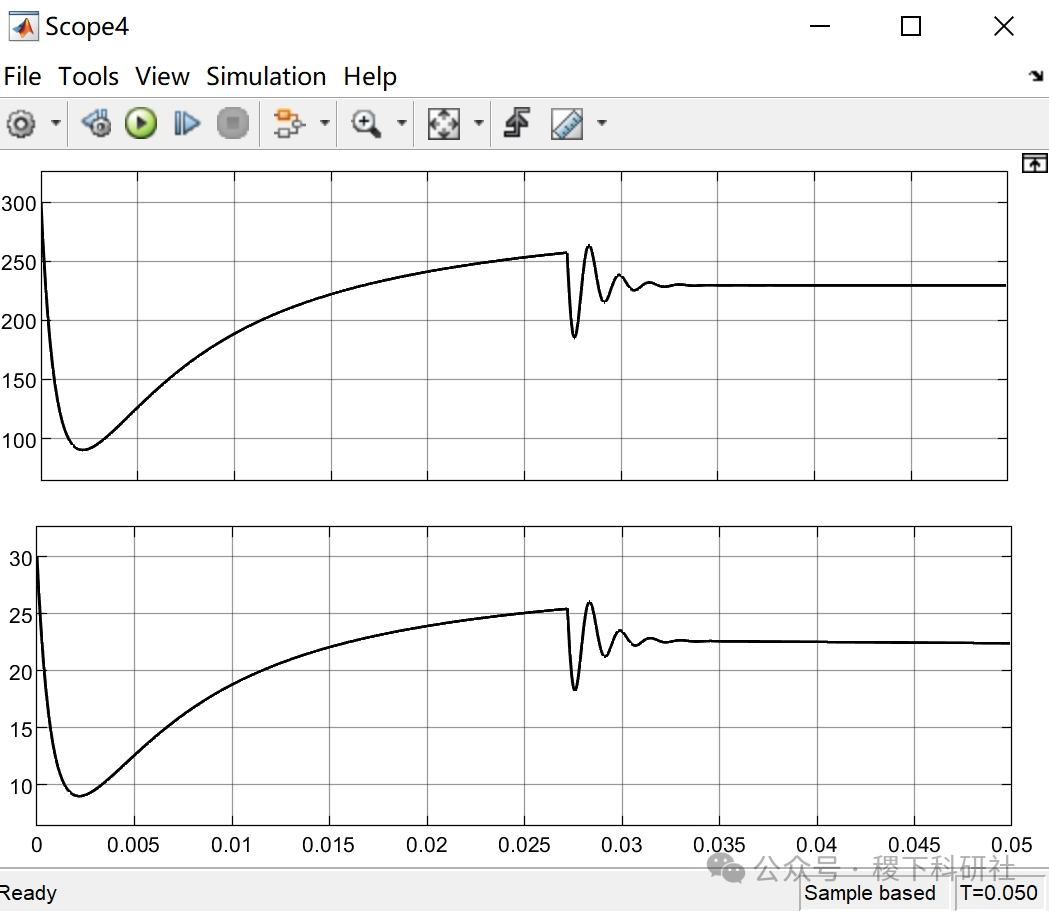Click the maximize-axes icon above the top plot
The width and height of the screenshot is (1049, 911).
(x=1034, y=163)
